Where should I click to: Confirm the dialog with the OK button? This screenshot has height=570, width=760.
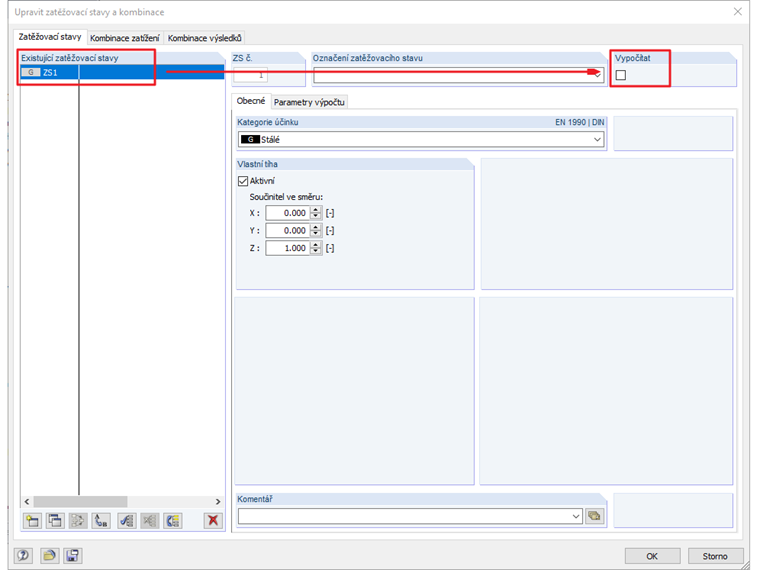(x=652, y=556)
